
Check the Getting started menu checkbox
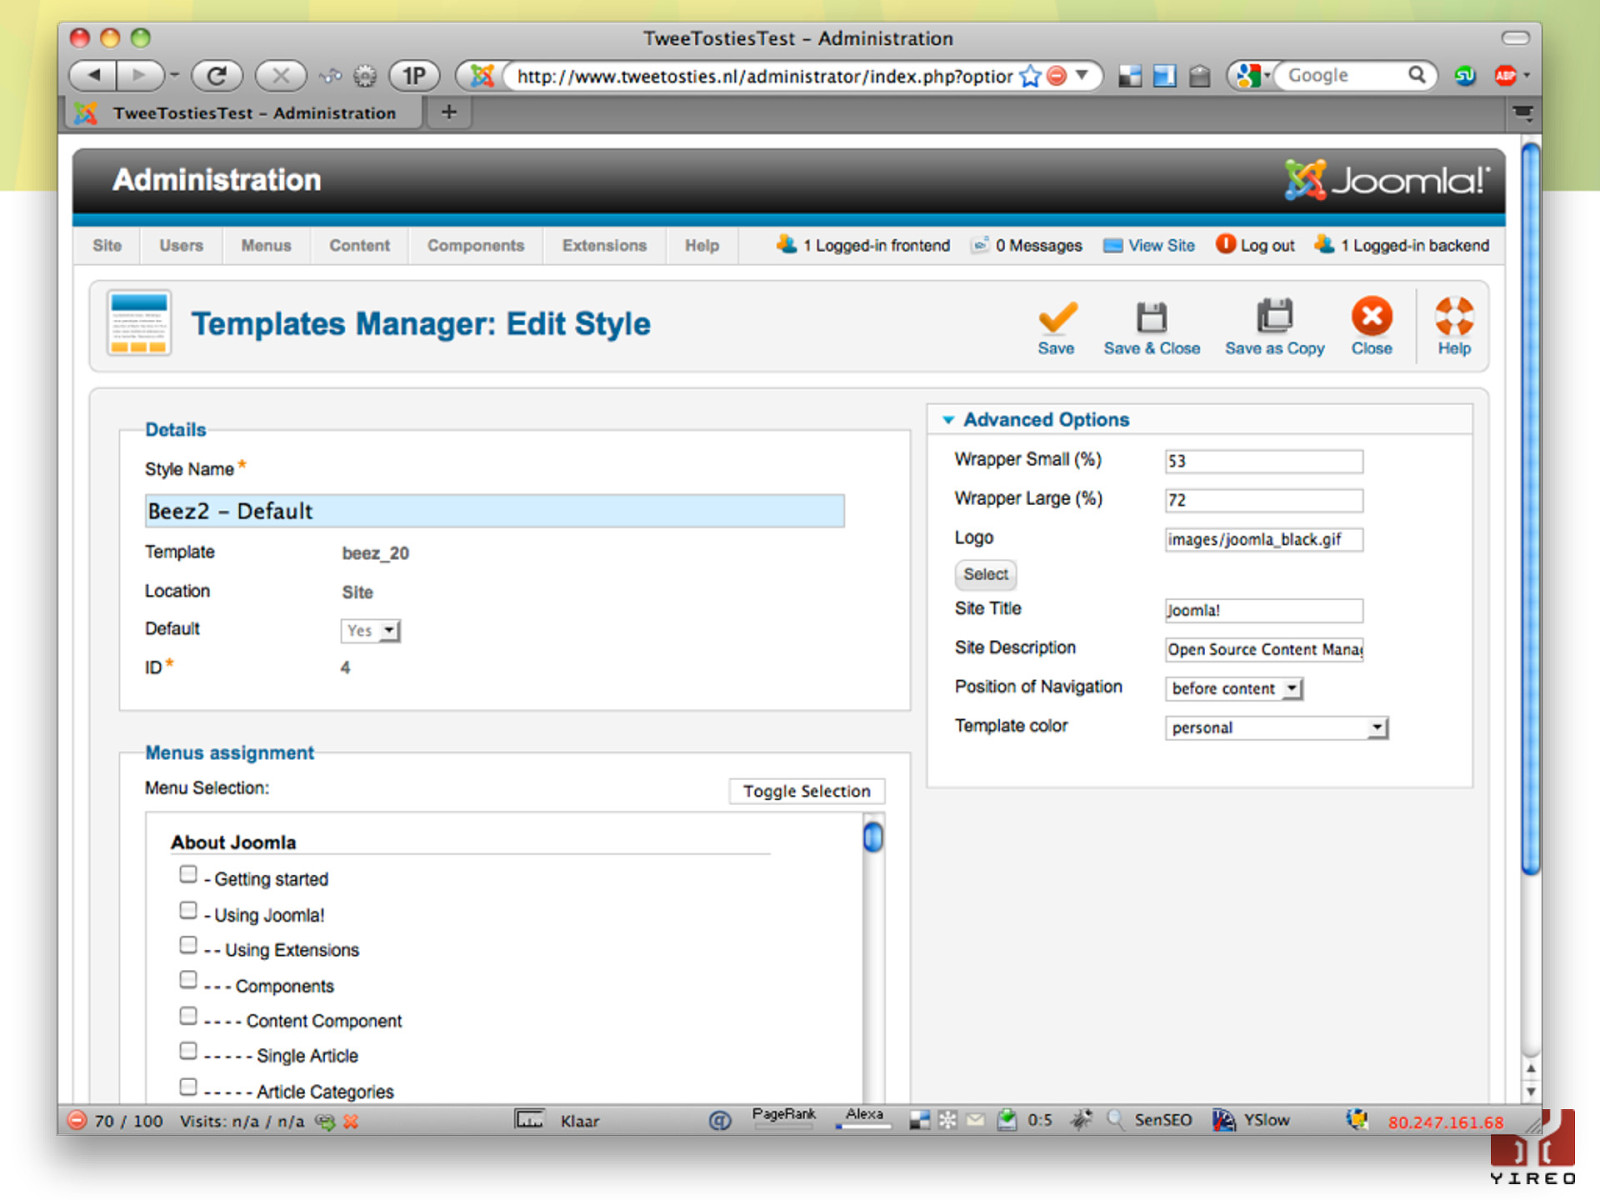pos(188,874)
